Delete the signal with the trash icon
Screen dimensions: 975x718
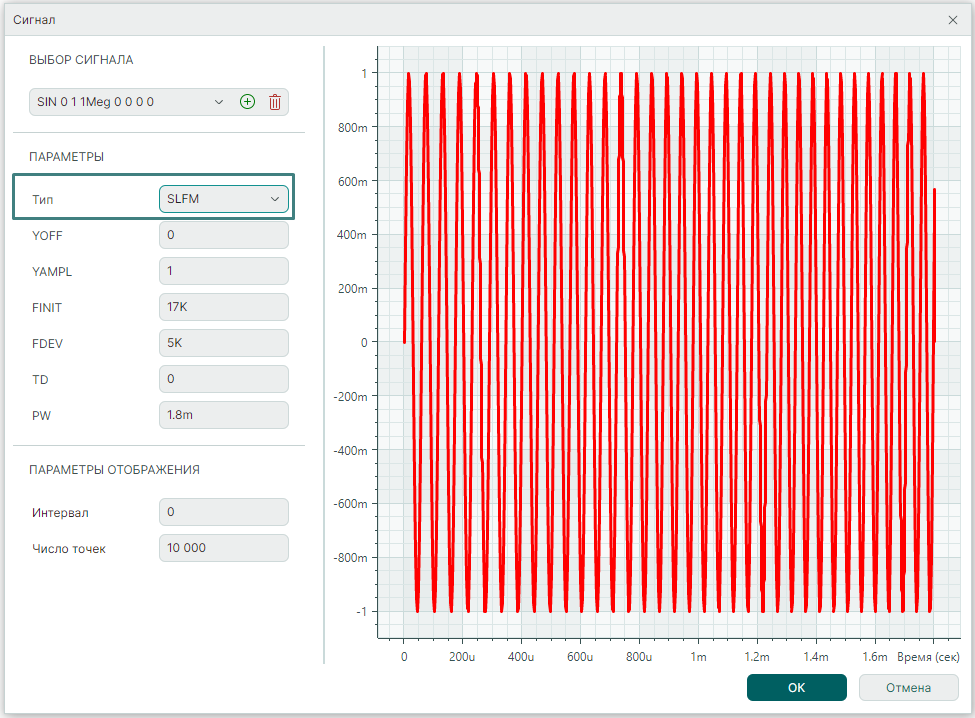(275, 102)
